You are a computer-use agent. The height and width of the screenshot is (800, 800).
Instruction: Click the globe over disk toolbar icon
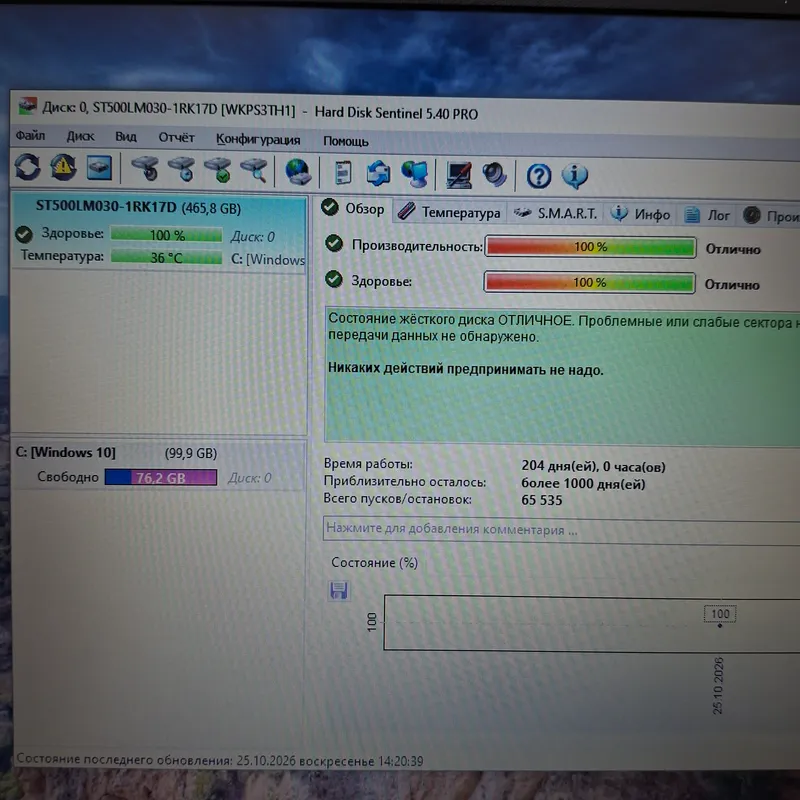[x=298, y=171]
